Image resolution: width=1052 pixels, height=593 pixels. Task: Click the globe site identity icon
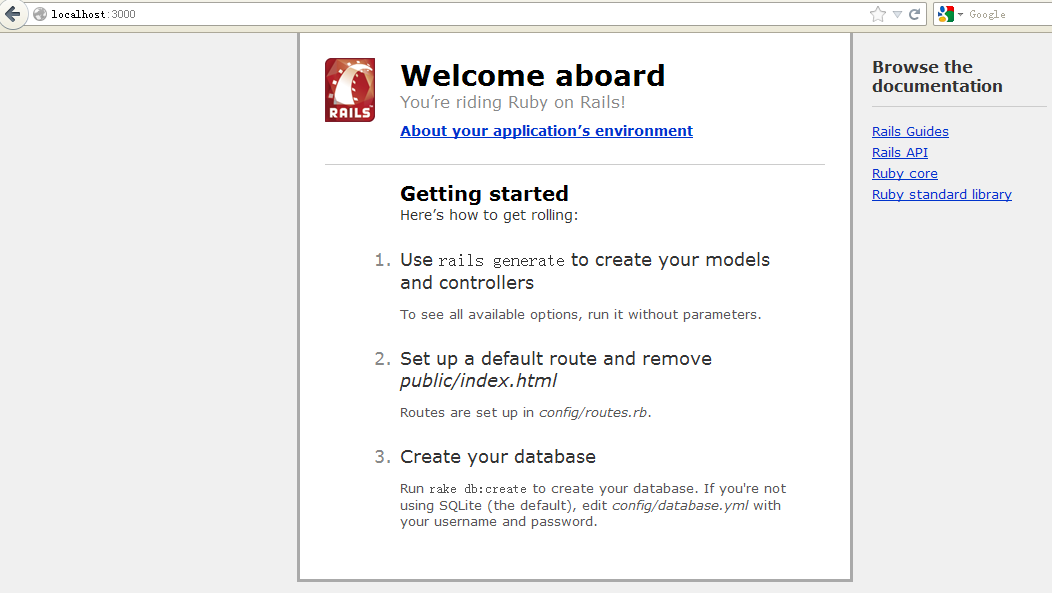tap(40, 14)
